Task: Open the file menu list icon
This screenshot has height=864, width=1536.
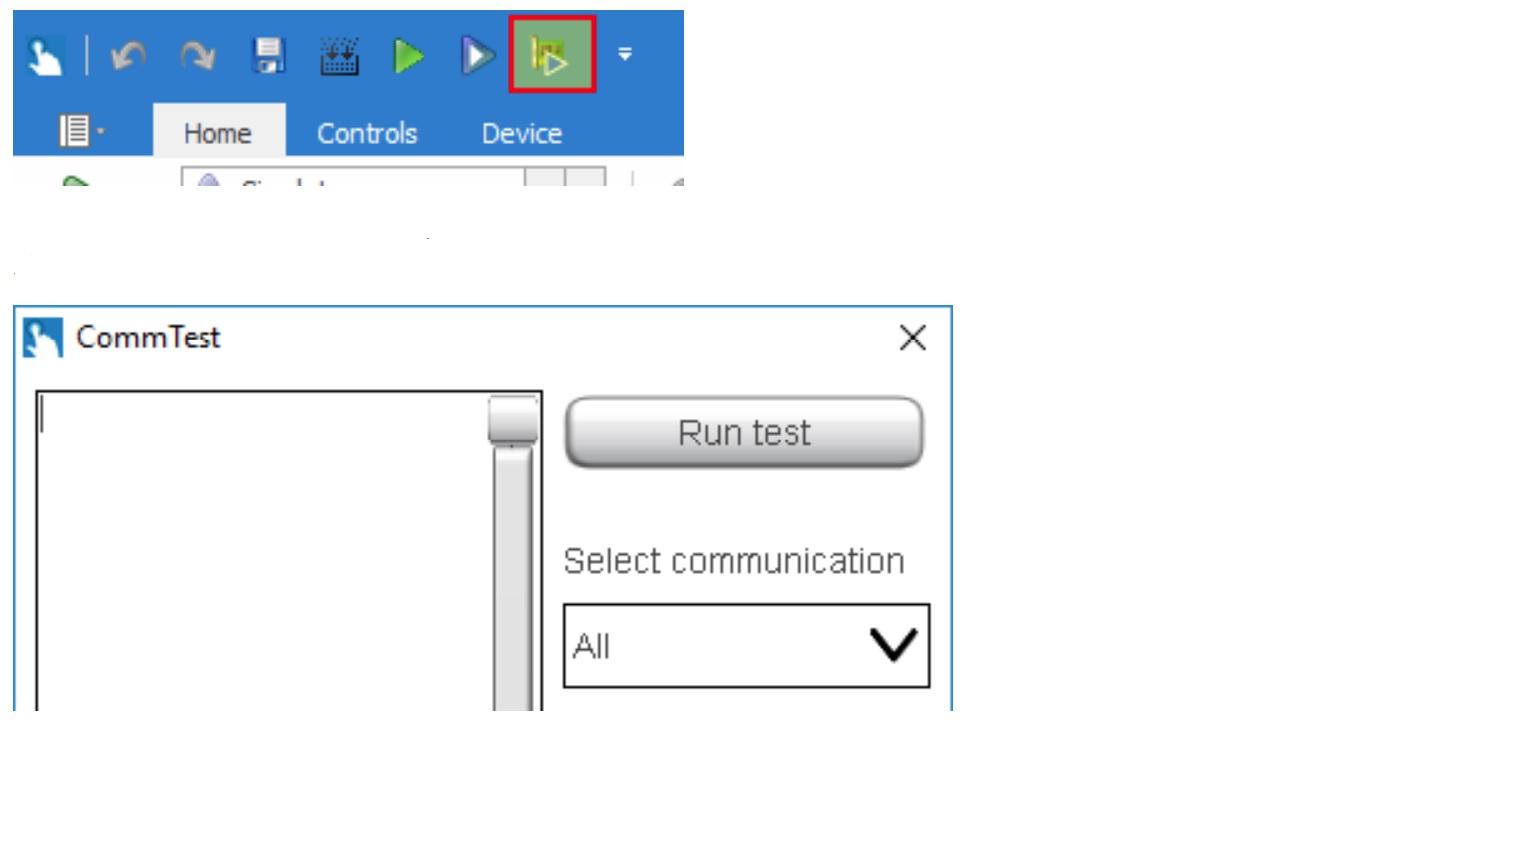Action: (x=80, y=131)
